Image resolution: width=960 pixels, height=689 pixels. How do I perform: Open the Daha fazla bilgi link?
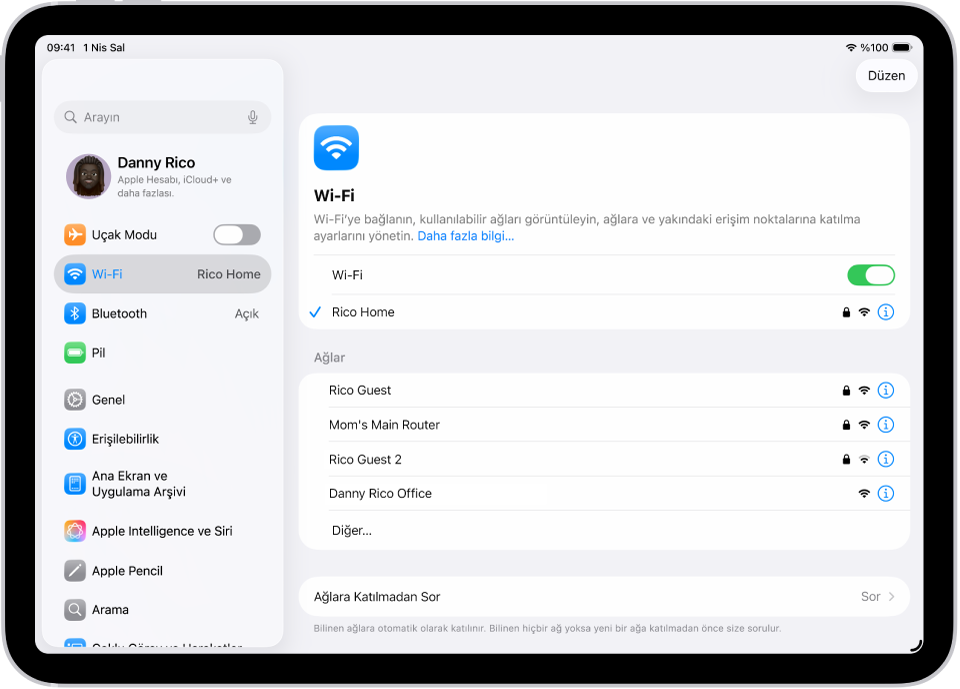[465, 236]
